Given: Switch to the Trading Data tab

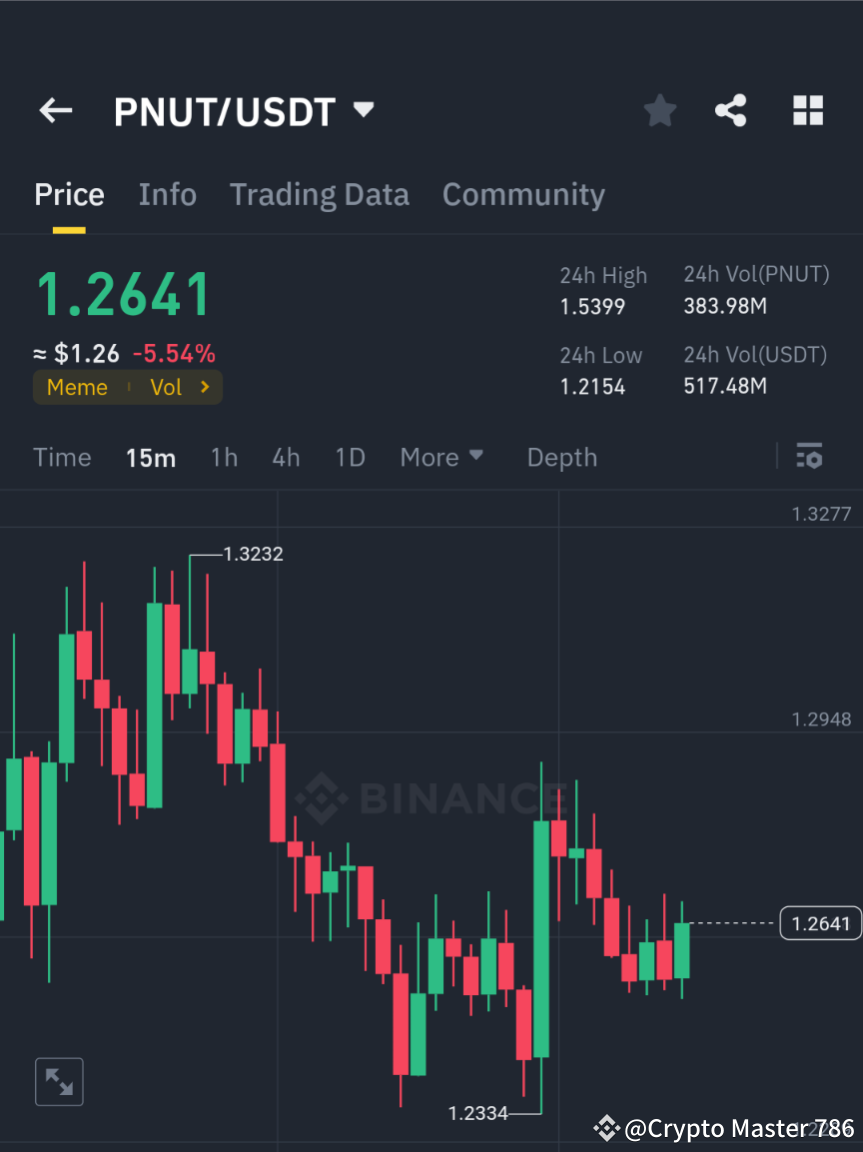Looking at the screenshot, I should [x=319, y=194].
